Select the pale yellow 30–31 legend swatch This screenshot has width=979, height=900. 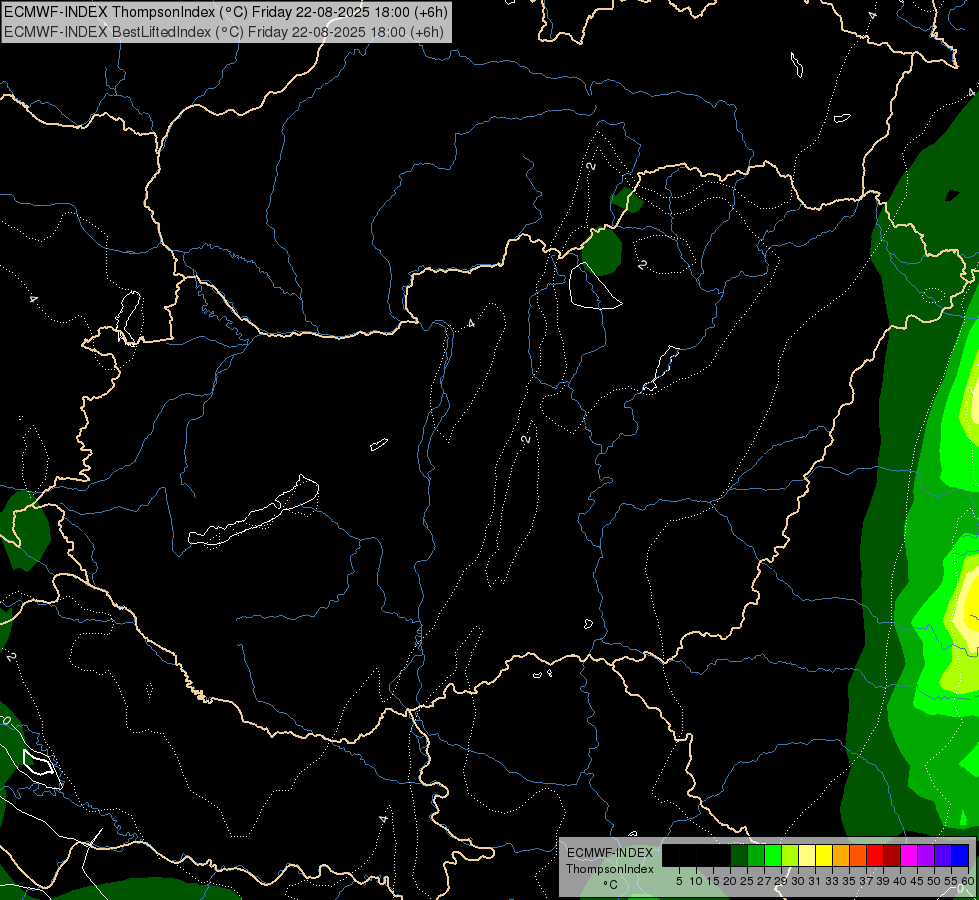tap(807, 855)
